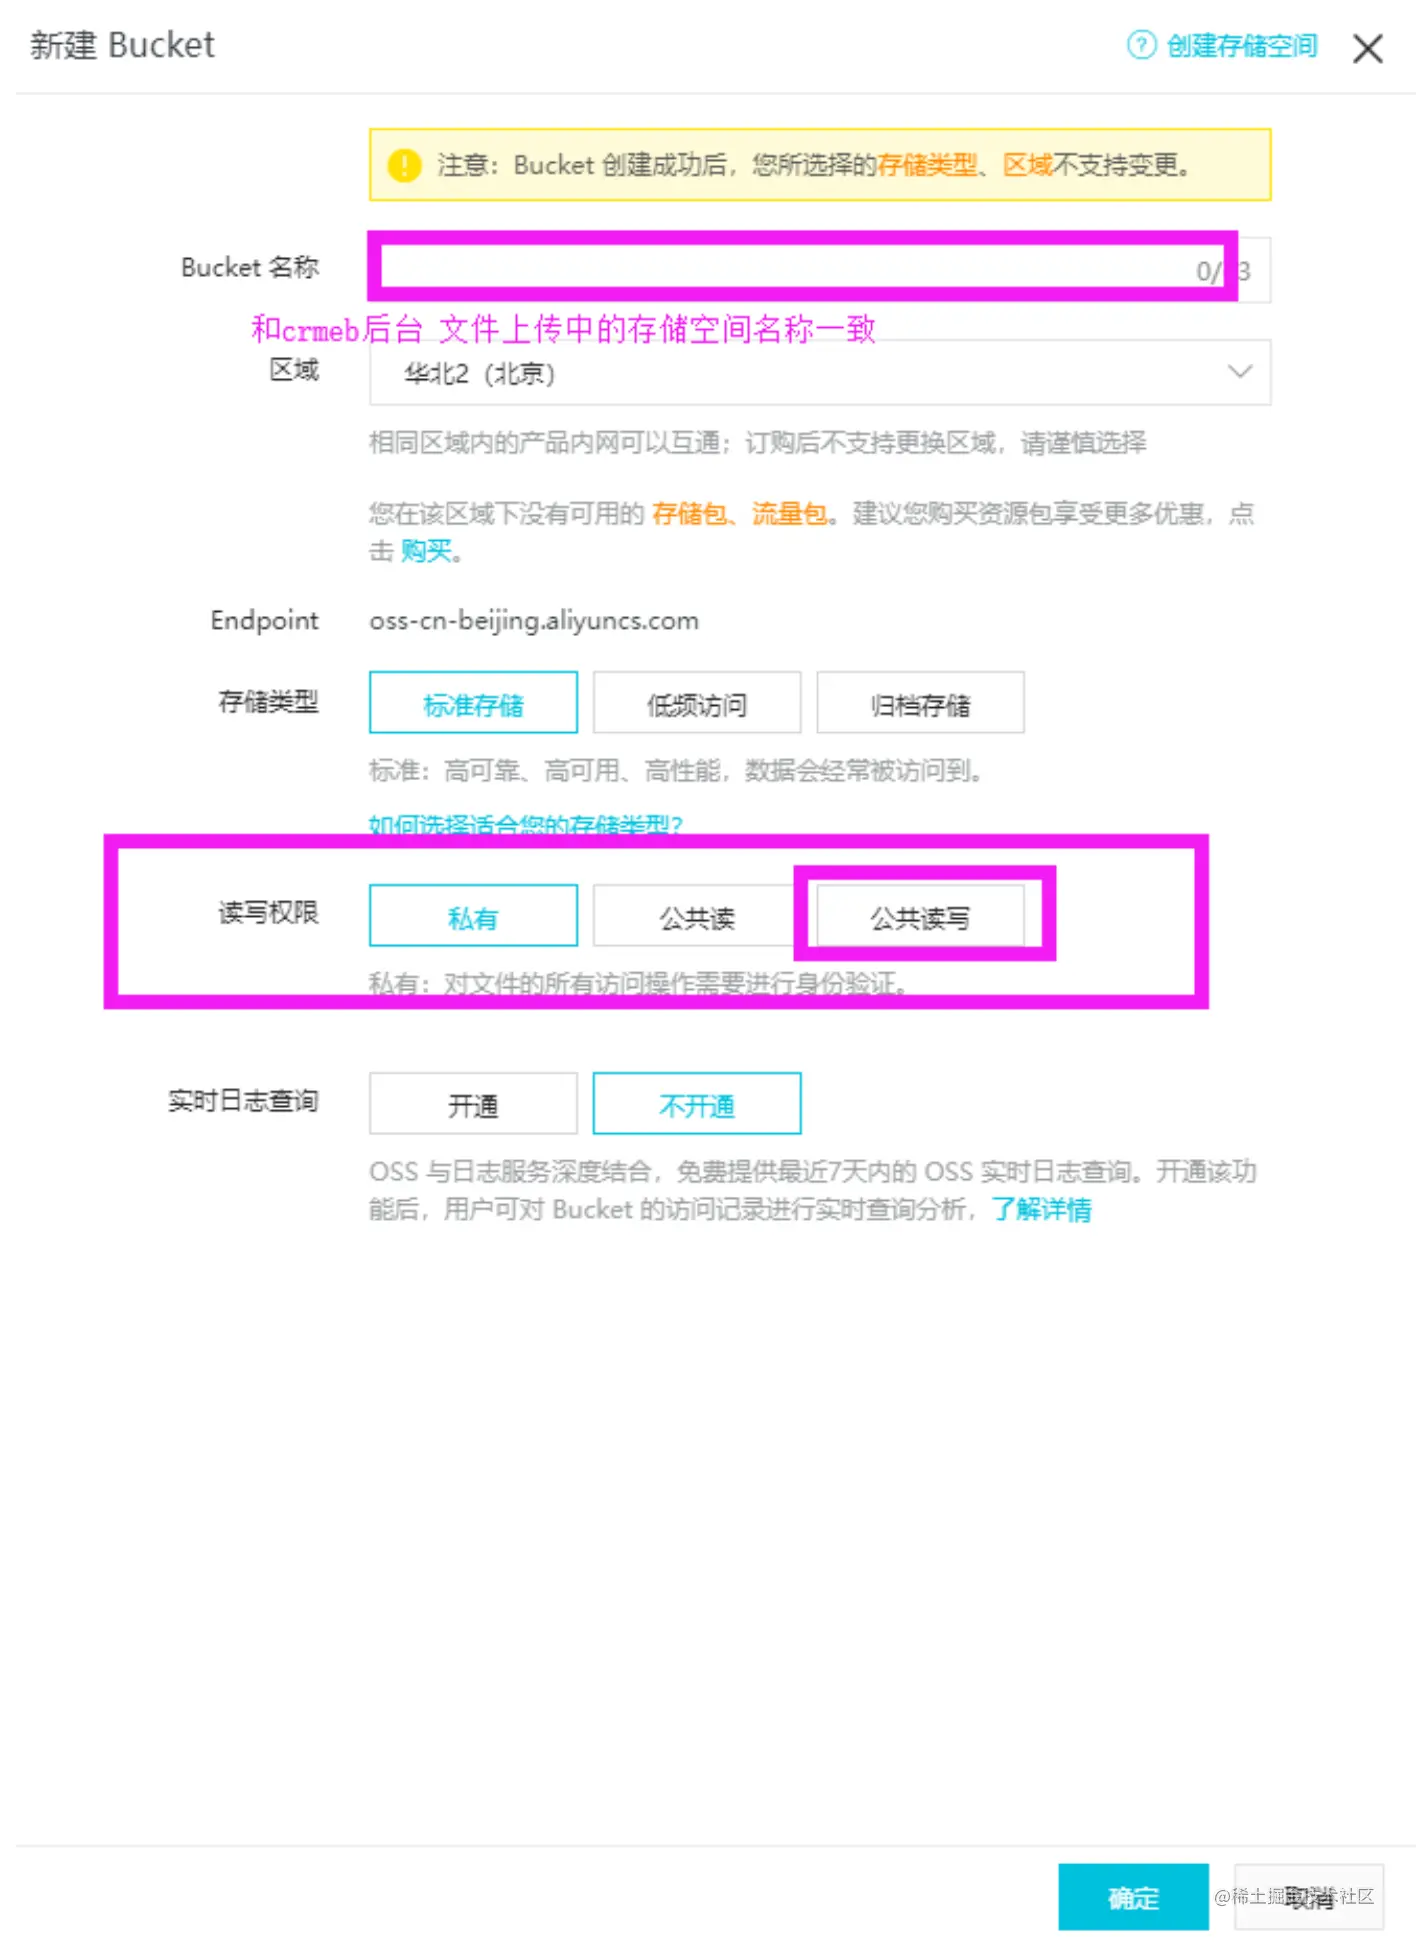Open the 了解详情 link
This screenshot has width=1416, height=1948.
[x=1041, y=1210]
